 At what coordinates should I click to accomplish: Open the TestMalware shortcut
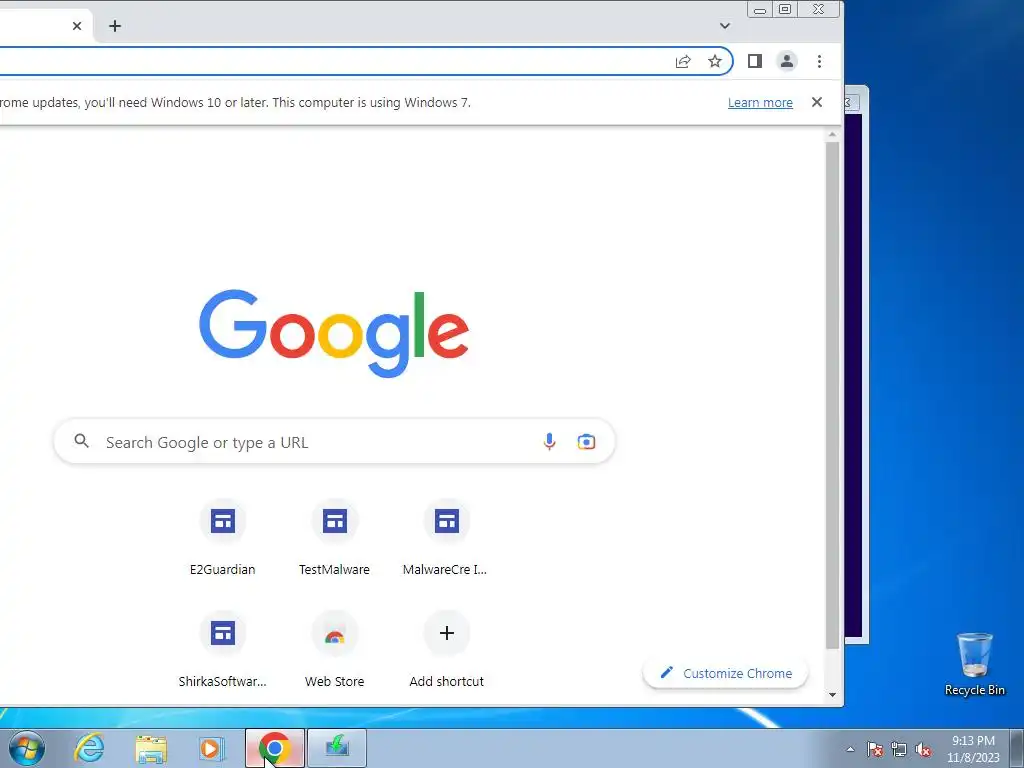(x=334, y=537)
